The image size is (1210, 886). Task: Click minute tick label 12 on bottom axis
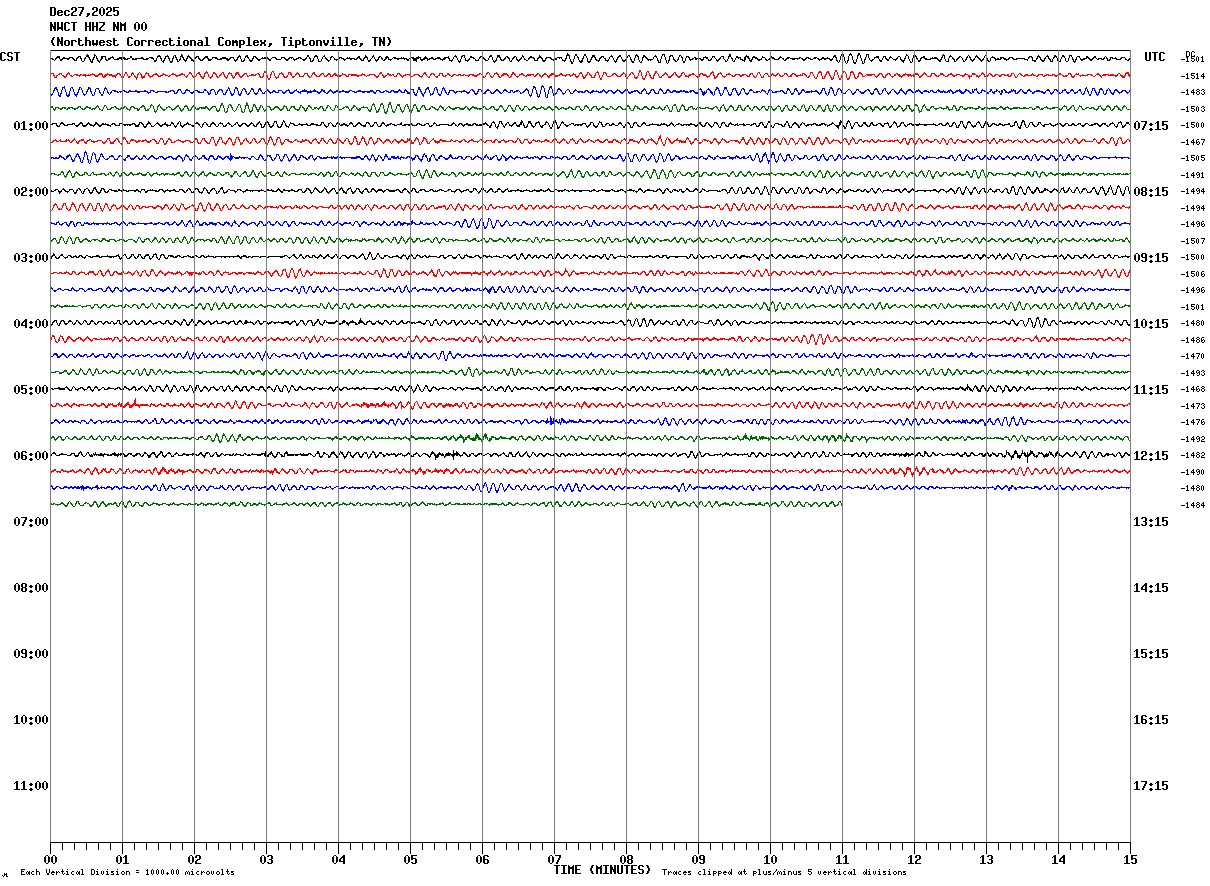click(914, 860)
